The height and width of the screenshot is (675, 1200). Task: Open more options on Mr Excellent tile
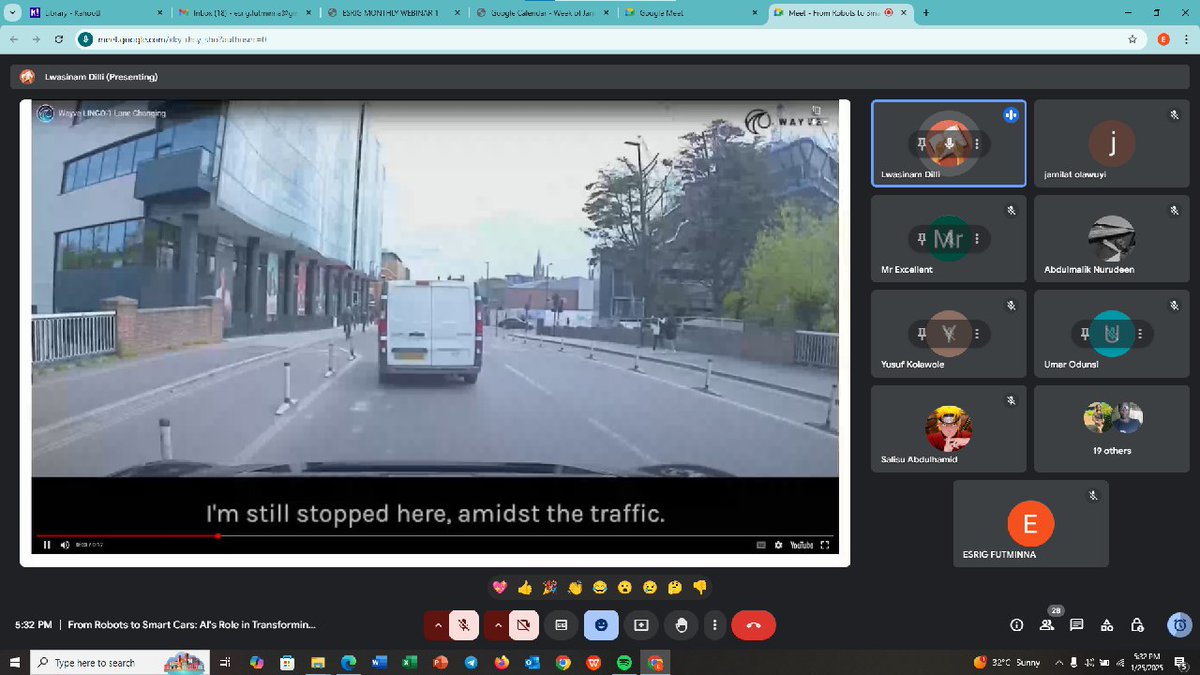click(x=977, y=240)
